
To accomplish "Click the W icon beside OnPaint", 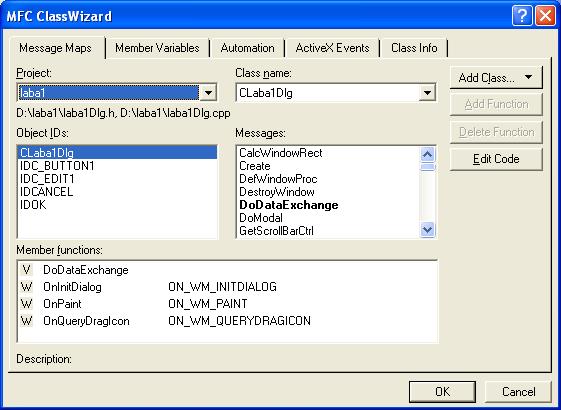I will [x=26, y=304].
